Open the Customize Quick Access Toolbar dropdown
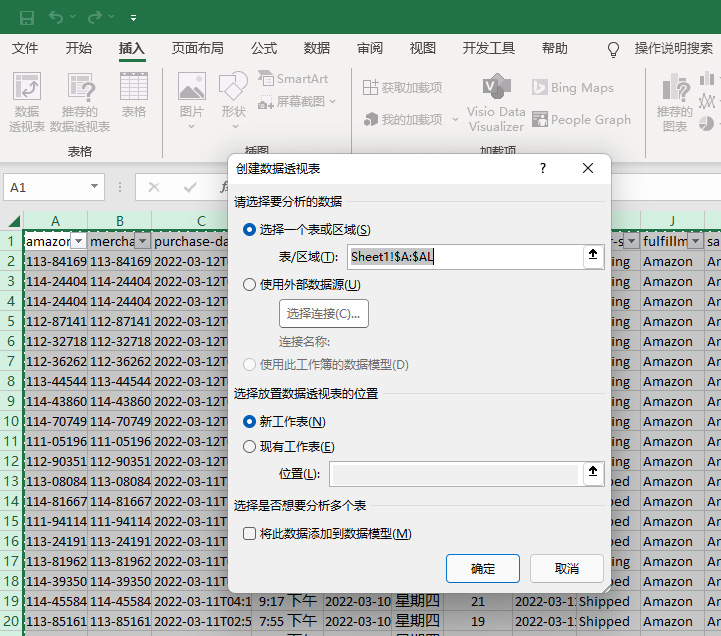The height and width of the screenshot is (636, 721). [x=133, y=18]
